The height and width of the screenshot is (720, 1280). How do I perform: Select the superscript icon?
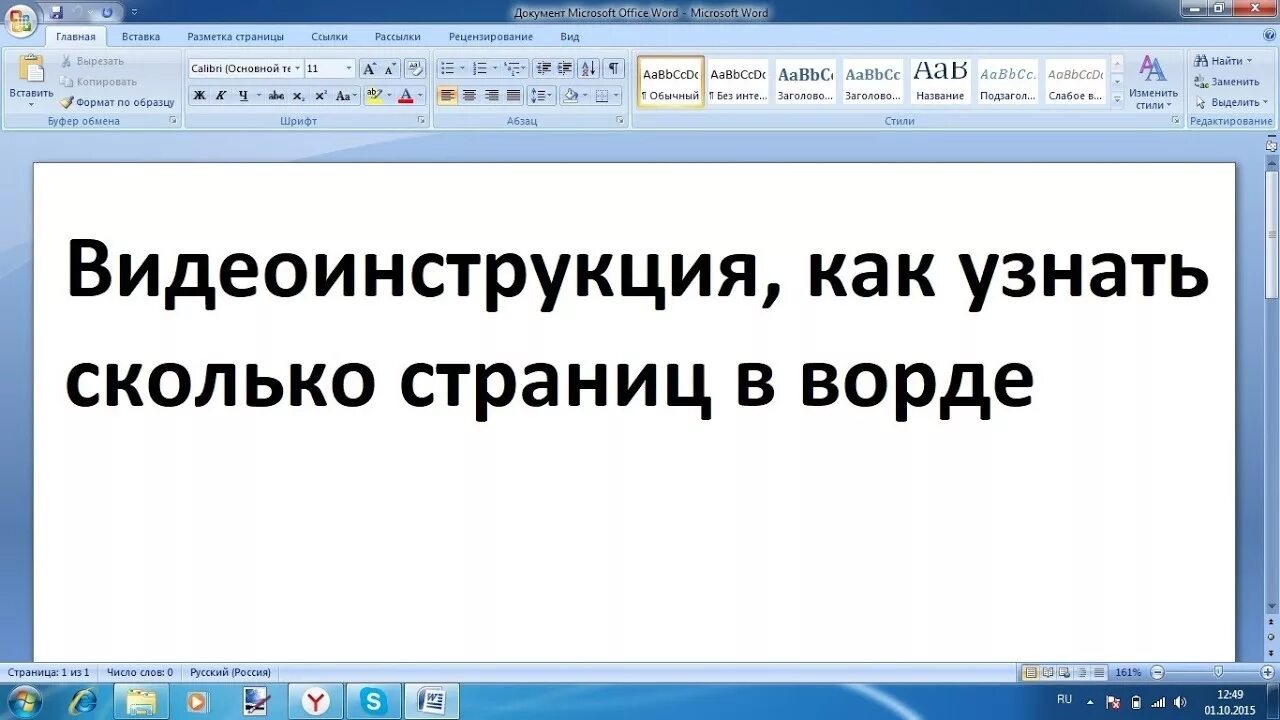[322, 94]
